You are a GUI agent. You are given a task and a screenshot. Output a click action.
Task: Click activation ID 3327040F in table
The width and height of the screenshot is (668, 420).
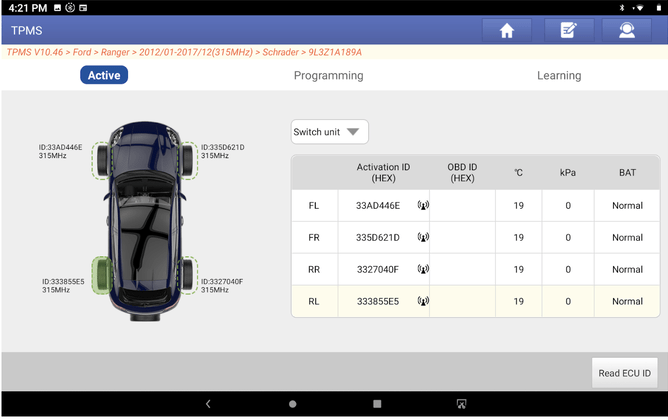(378, 270)
